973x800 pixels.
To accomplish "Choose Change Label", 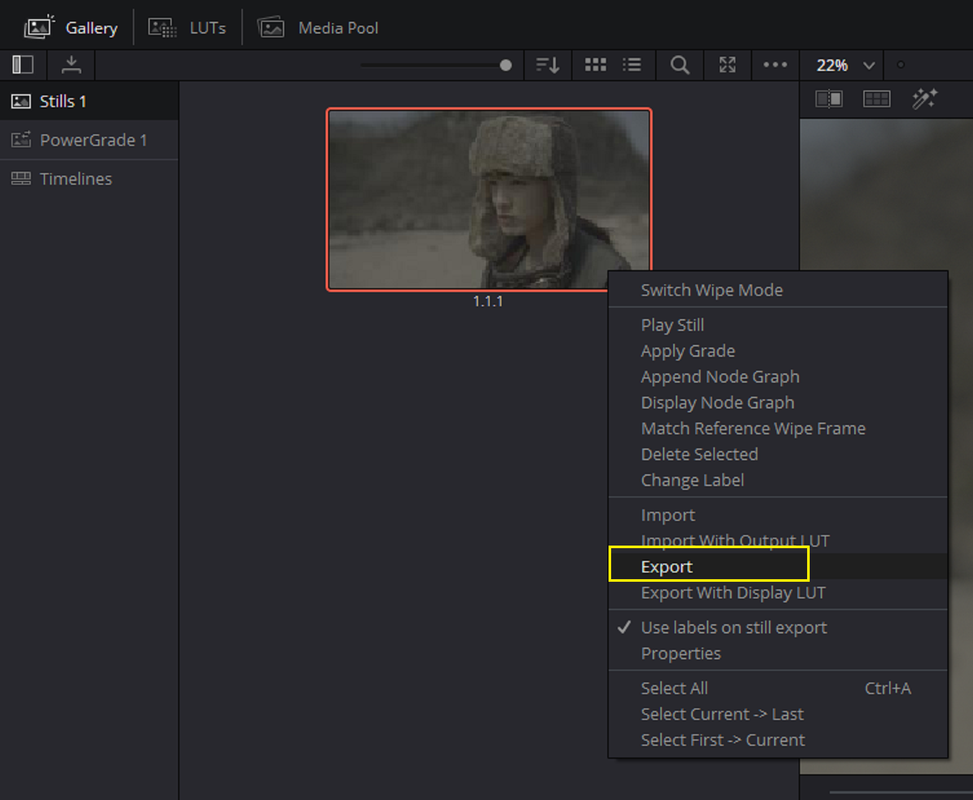I will (778, 480).
